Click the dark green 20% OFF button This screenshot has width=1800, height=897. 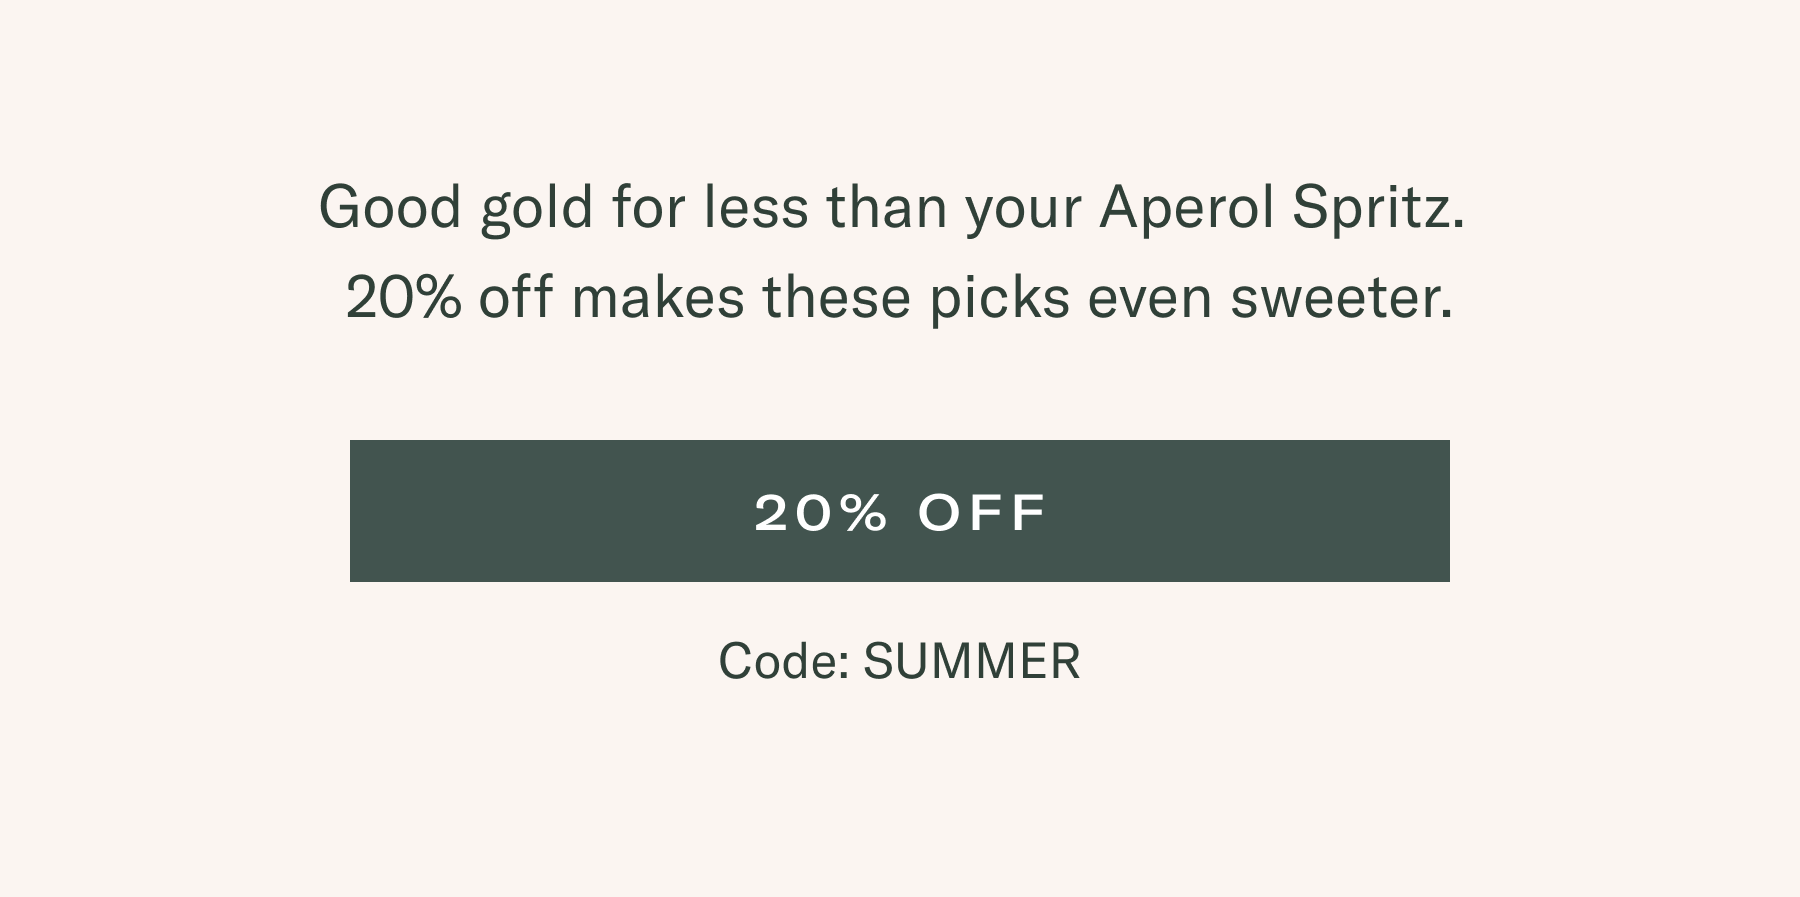(x=899, y=511)
